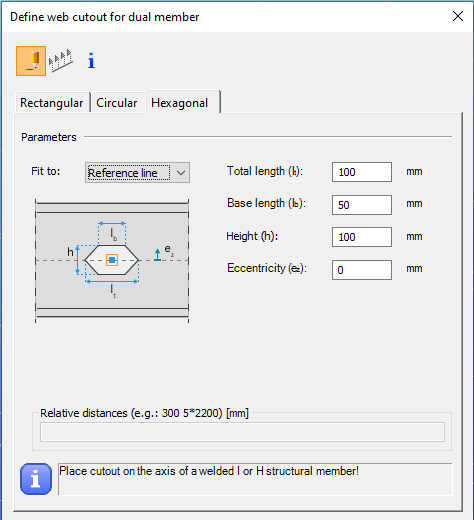
Task: Close the web cutout dialog
Action: click(458, 16)
